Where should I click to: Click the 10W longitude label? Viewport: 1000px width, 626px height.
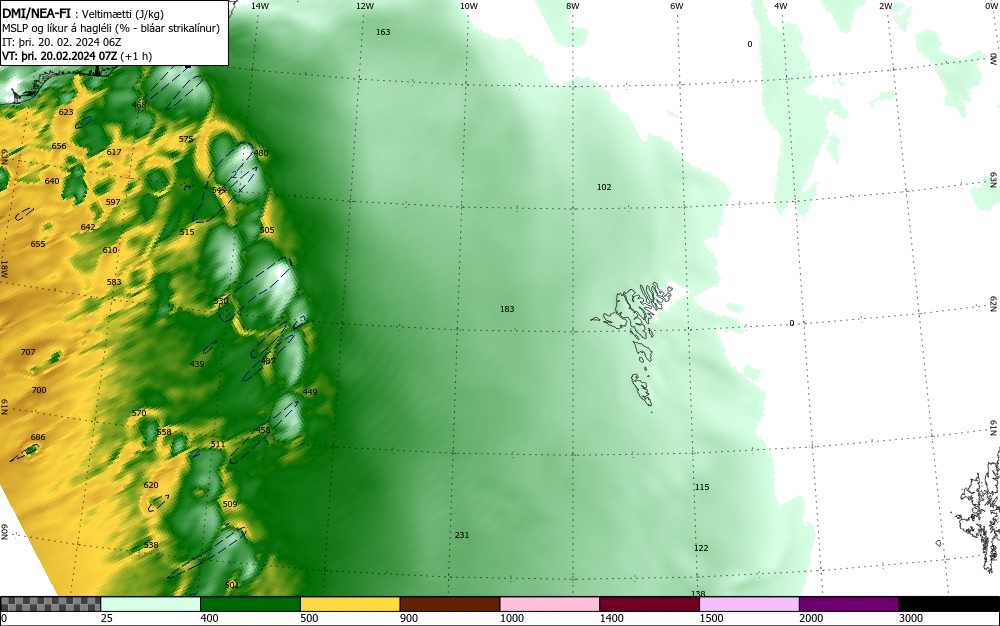click(x=469, y=6)
